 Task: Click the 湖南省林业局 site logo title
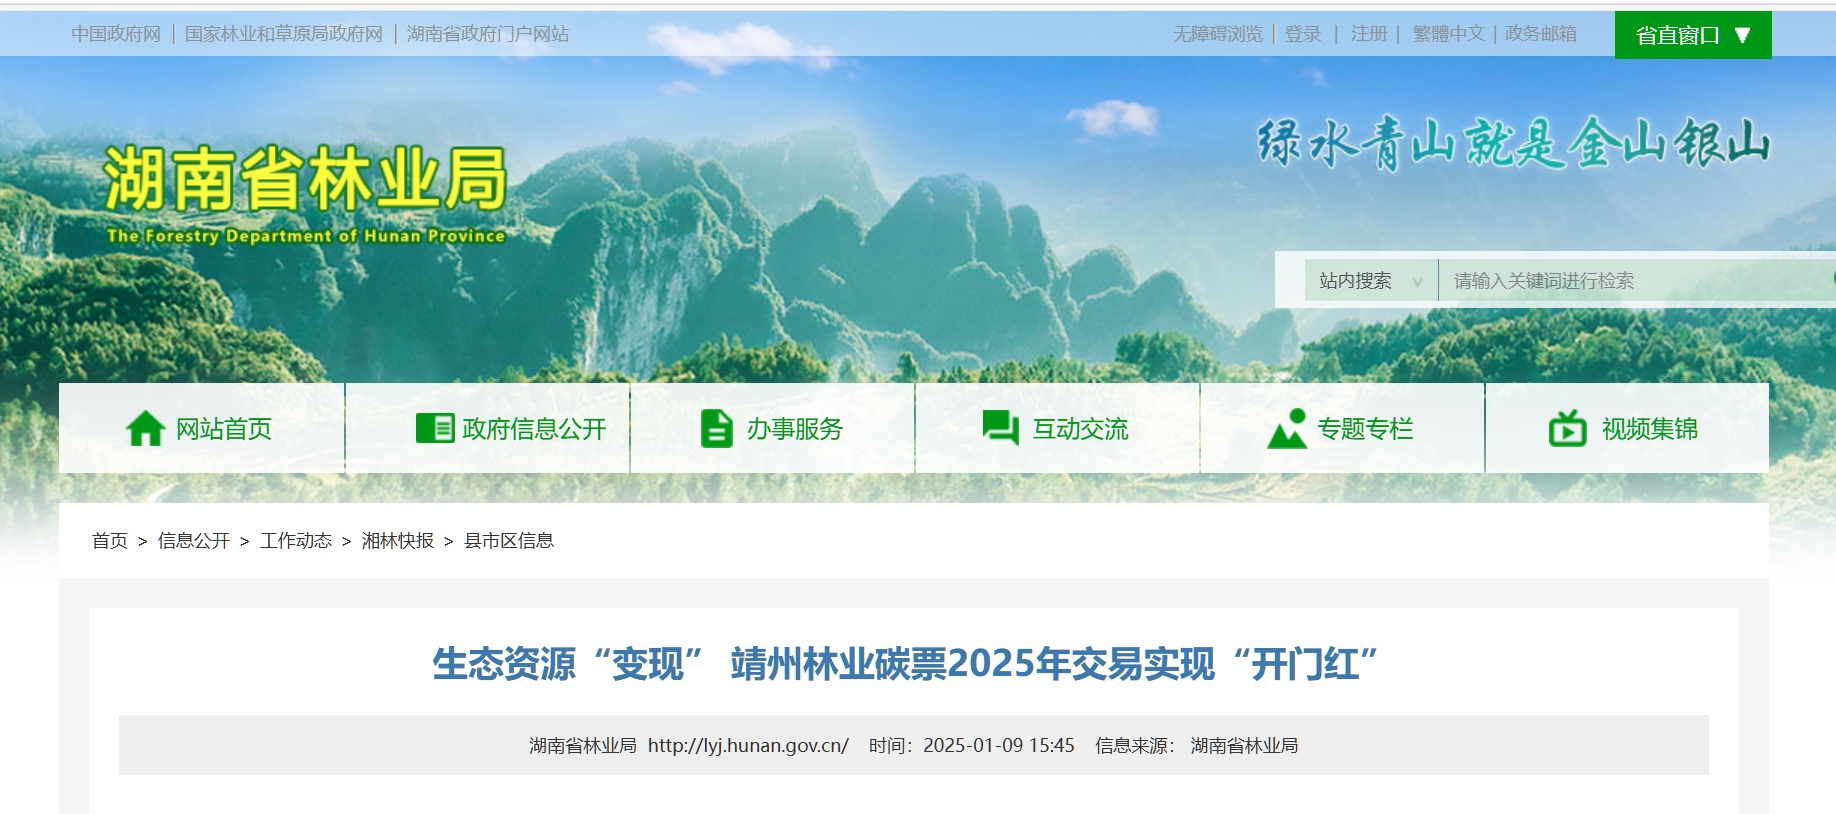coord(305,181)
